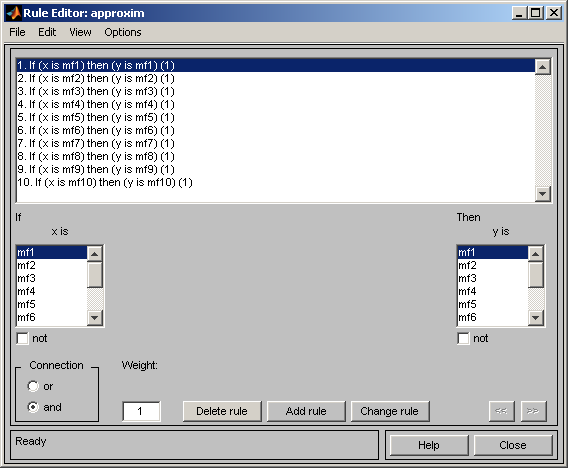The image size is (568, 468).
Task: Enable the not checkbox under y is
Action: [463, 339]
